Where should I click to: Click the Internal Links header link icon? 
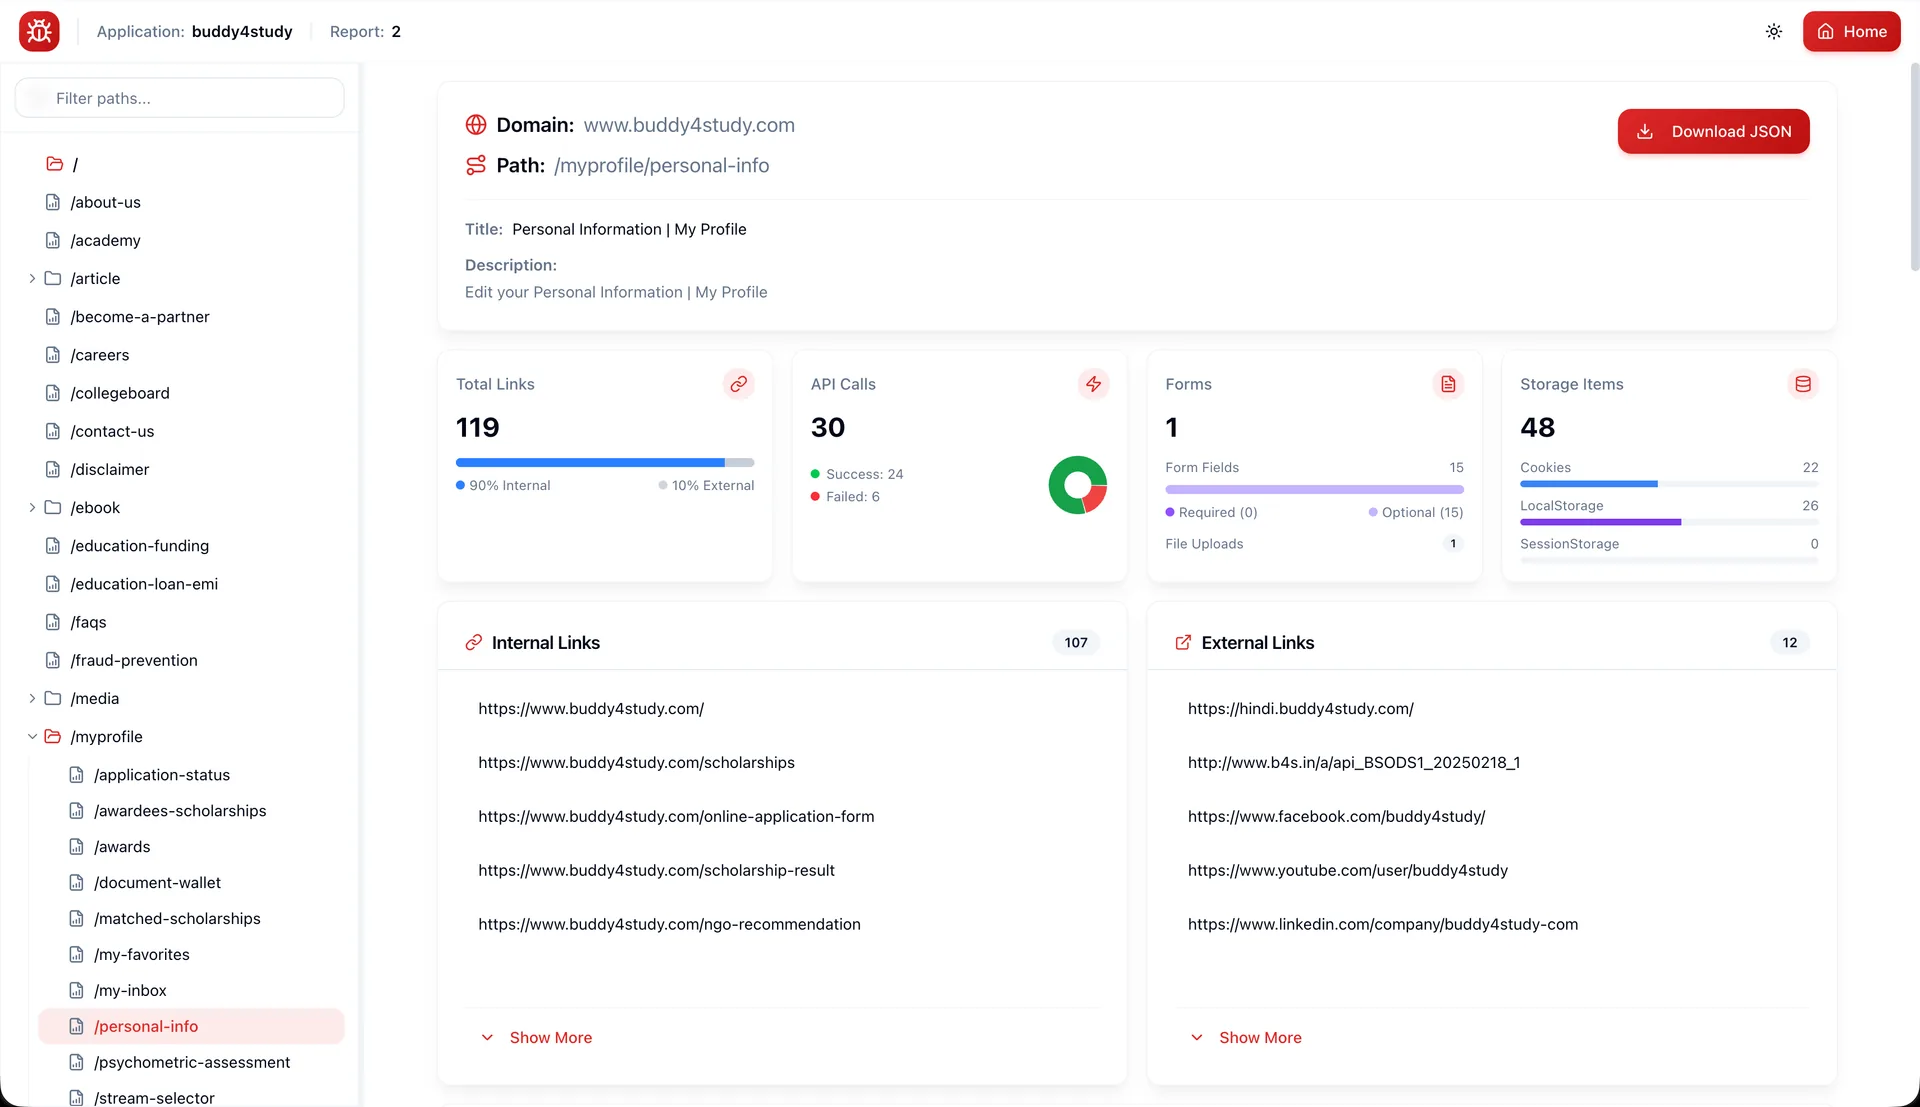click(x=474, y=643)
